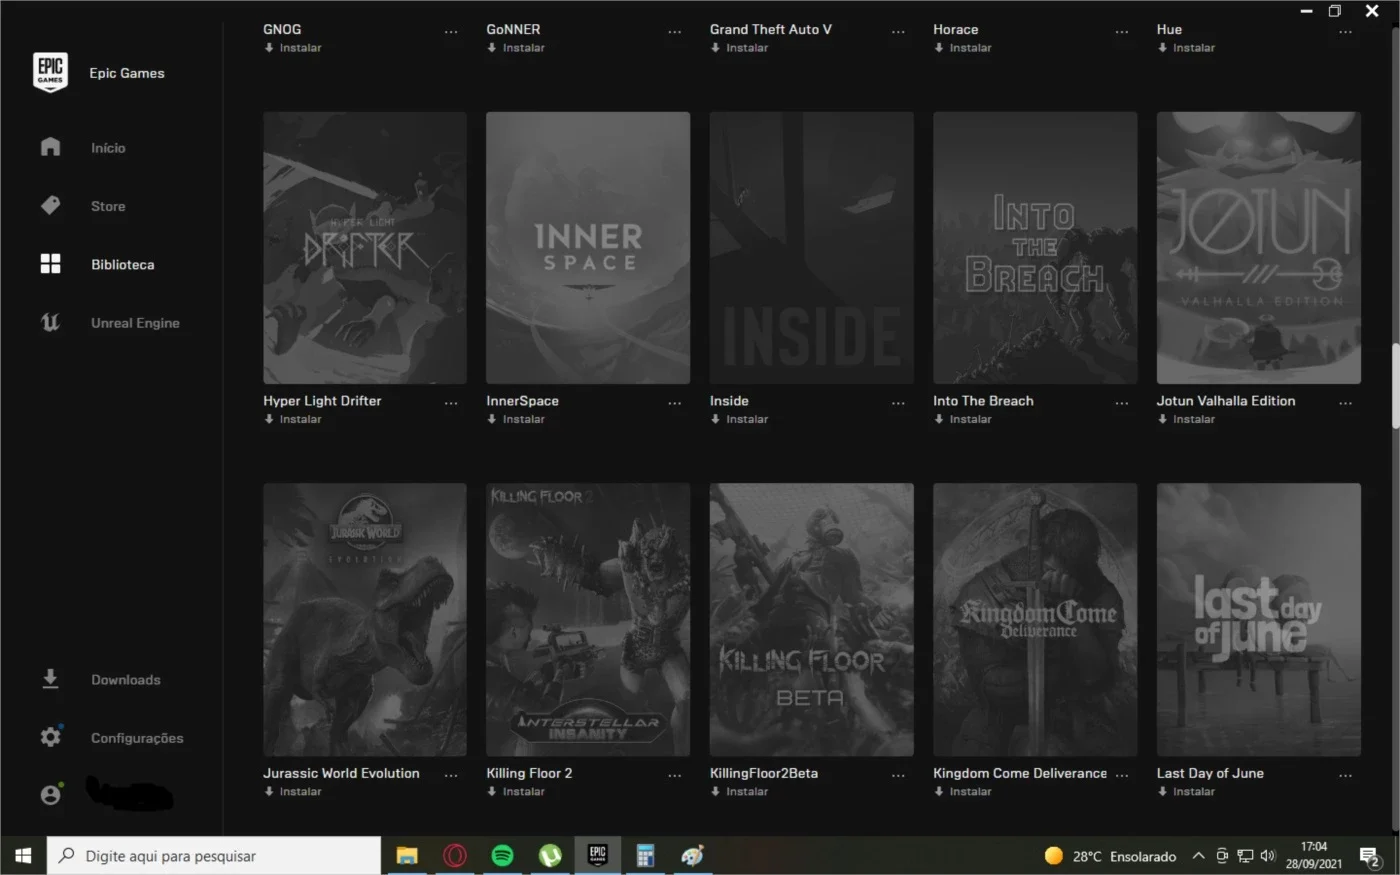1400x875 pixels.
Task: Open Hyper Light Drifter options dots
Action: [x=451, y=403]
